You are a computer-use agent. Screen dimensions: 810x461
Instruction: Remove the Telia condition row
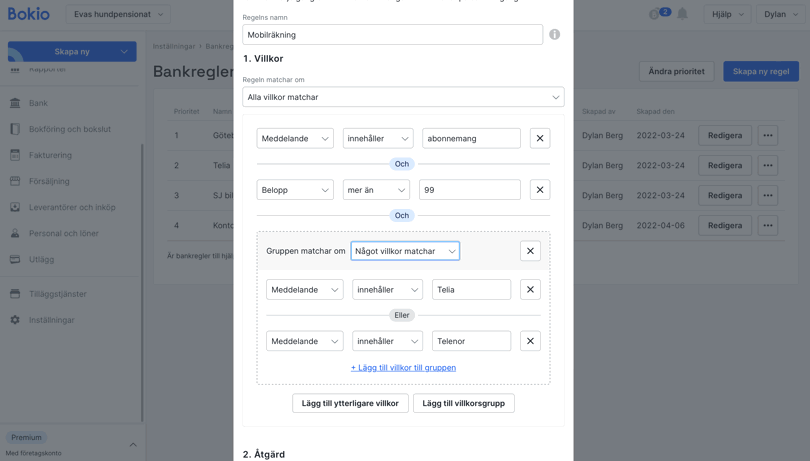pos(530,289)
